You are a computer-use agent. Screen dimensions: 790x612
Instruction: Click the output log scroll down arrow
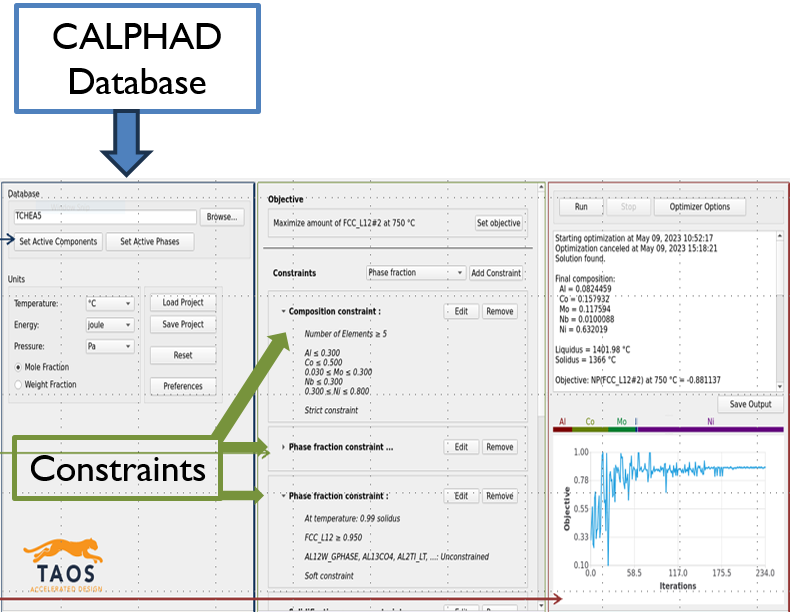pyautogui.click(x=780, y=387)
